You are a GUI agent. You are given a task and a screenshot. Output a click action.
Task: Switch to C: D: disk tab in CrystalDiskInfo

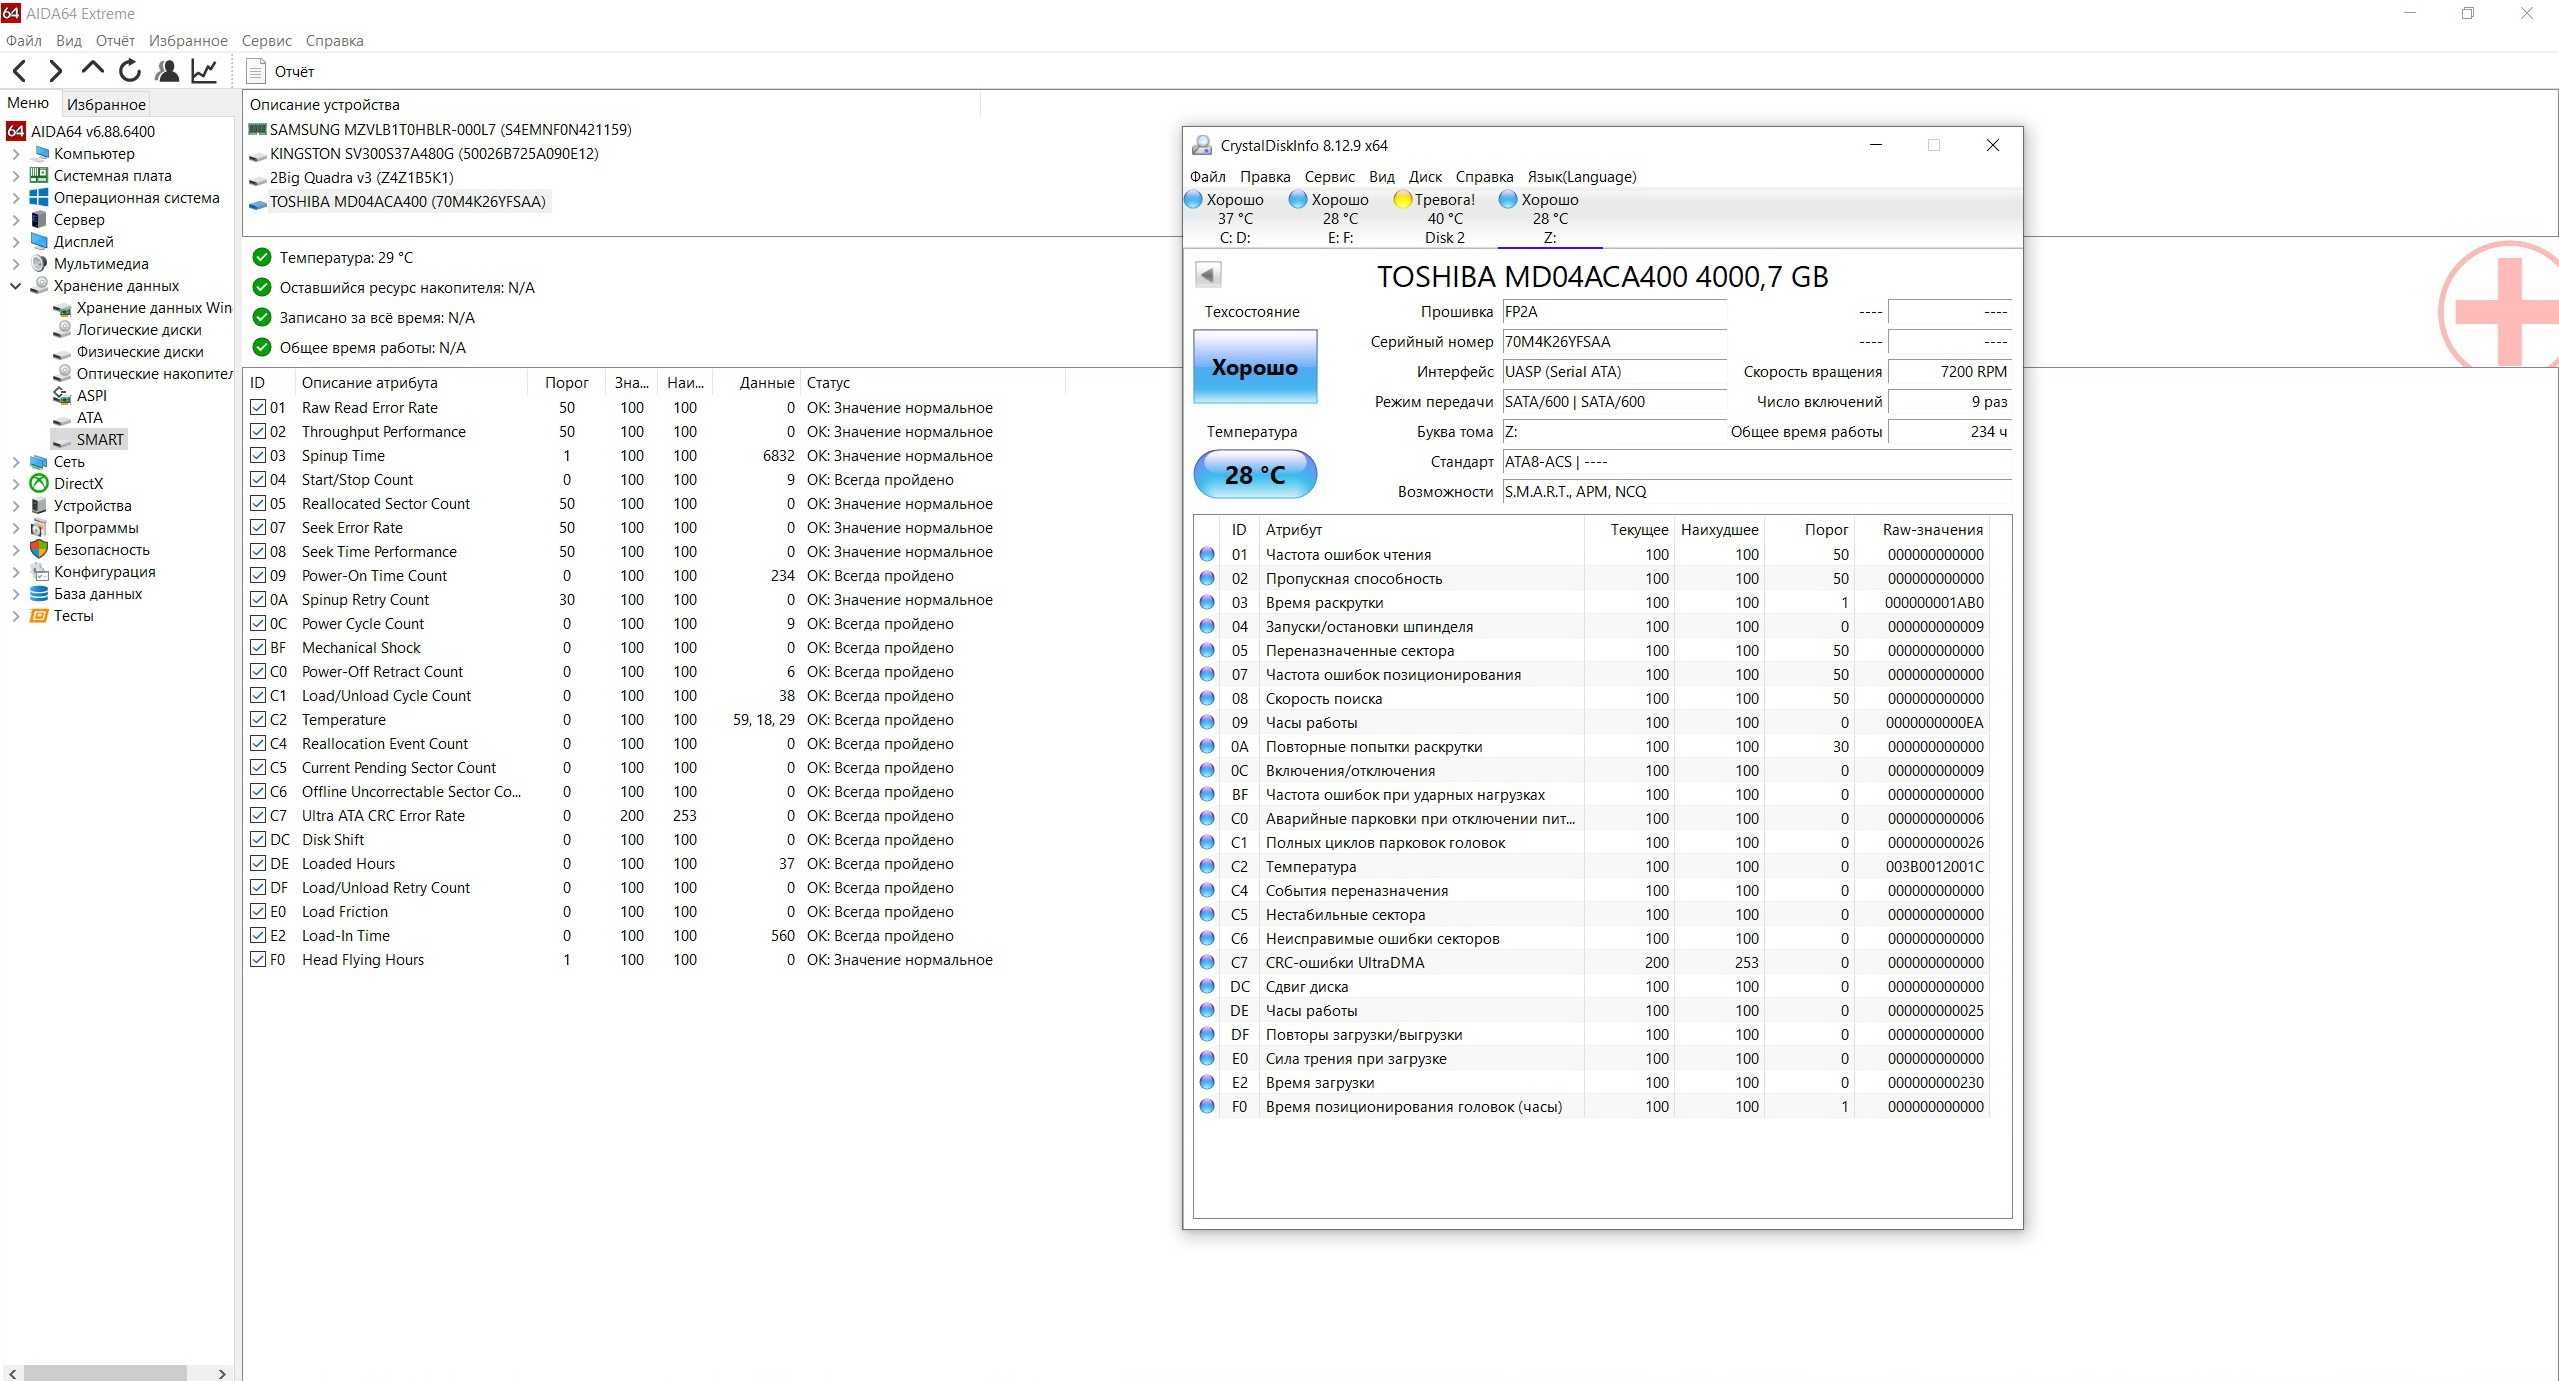tap(1234, 218)
